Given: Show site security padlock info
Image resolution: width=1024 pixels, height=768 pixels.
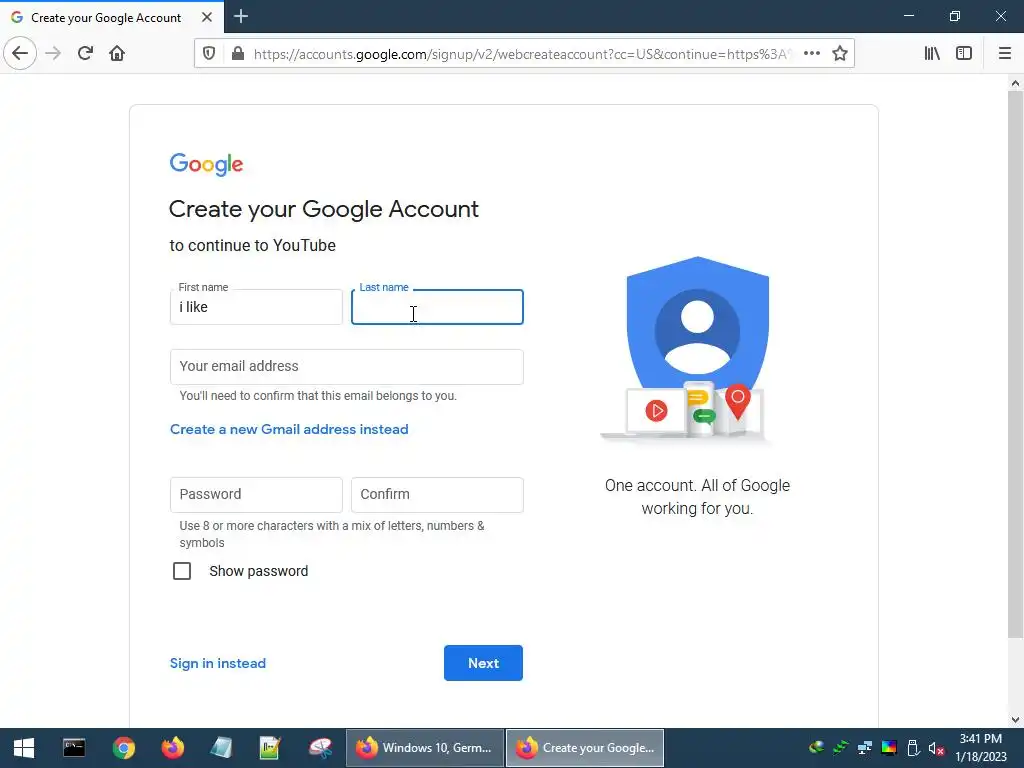Looking at the screenshot, I should click(x=238, y=54).
